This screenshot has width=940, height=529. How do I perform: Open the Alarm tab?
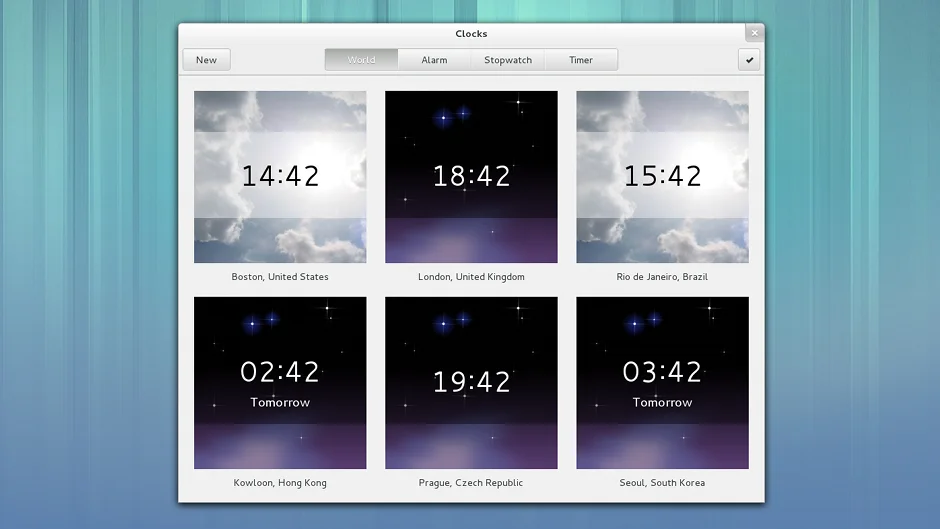[x=434, y=60]
